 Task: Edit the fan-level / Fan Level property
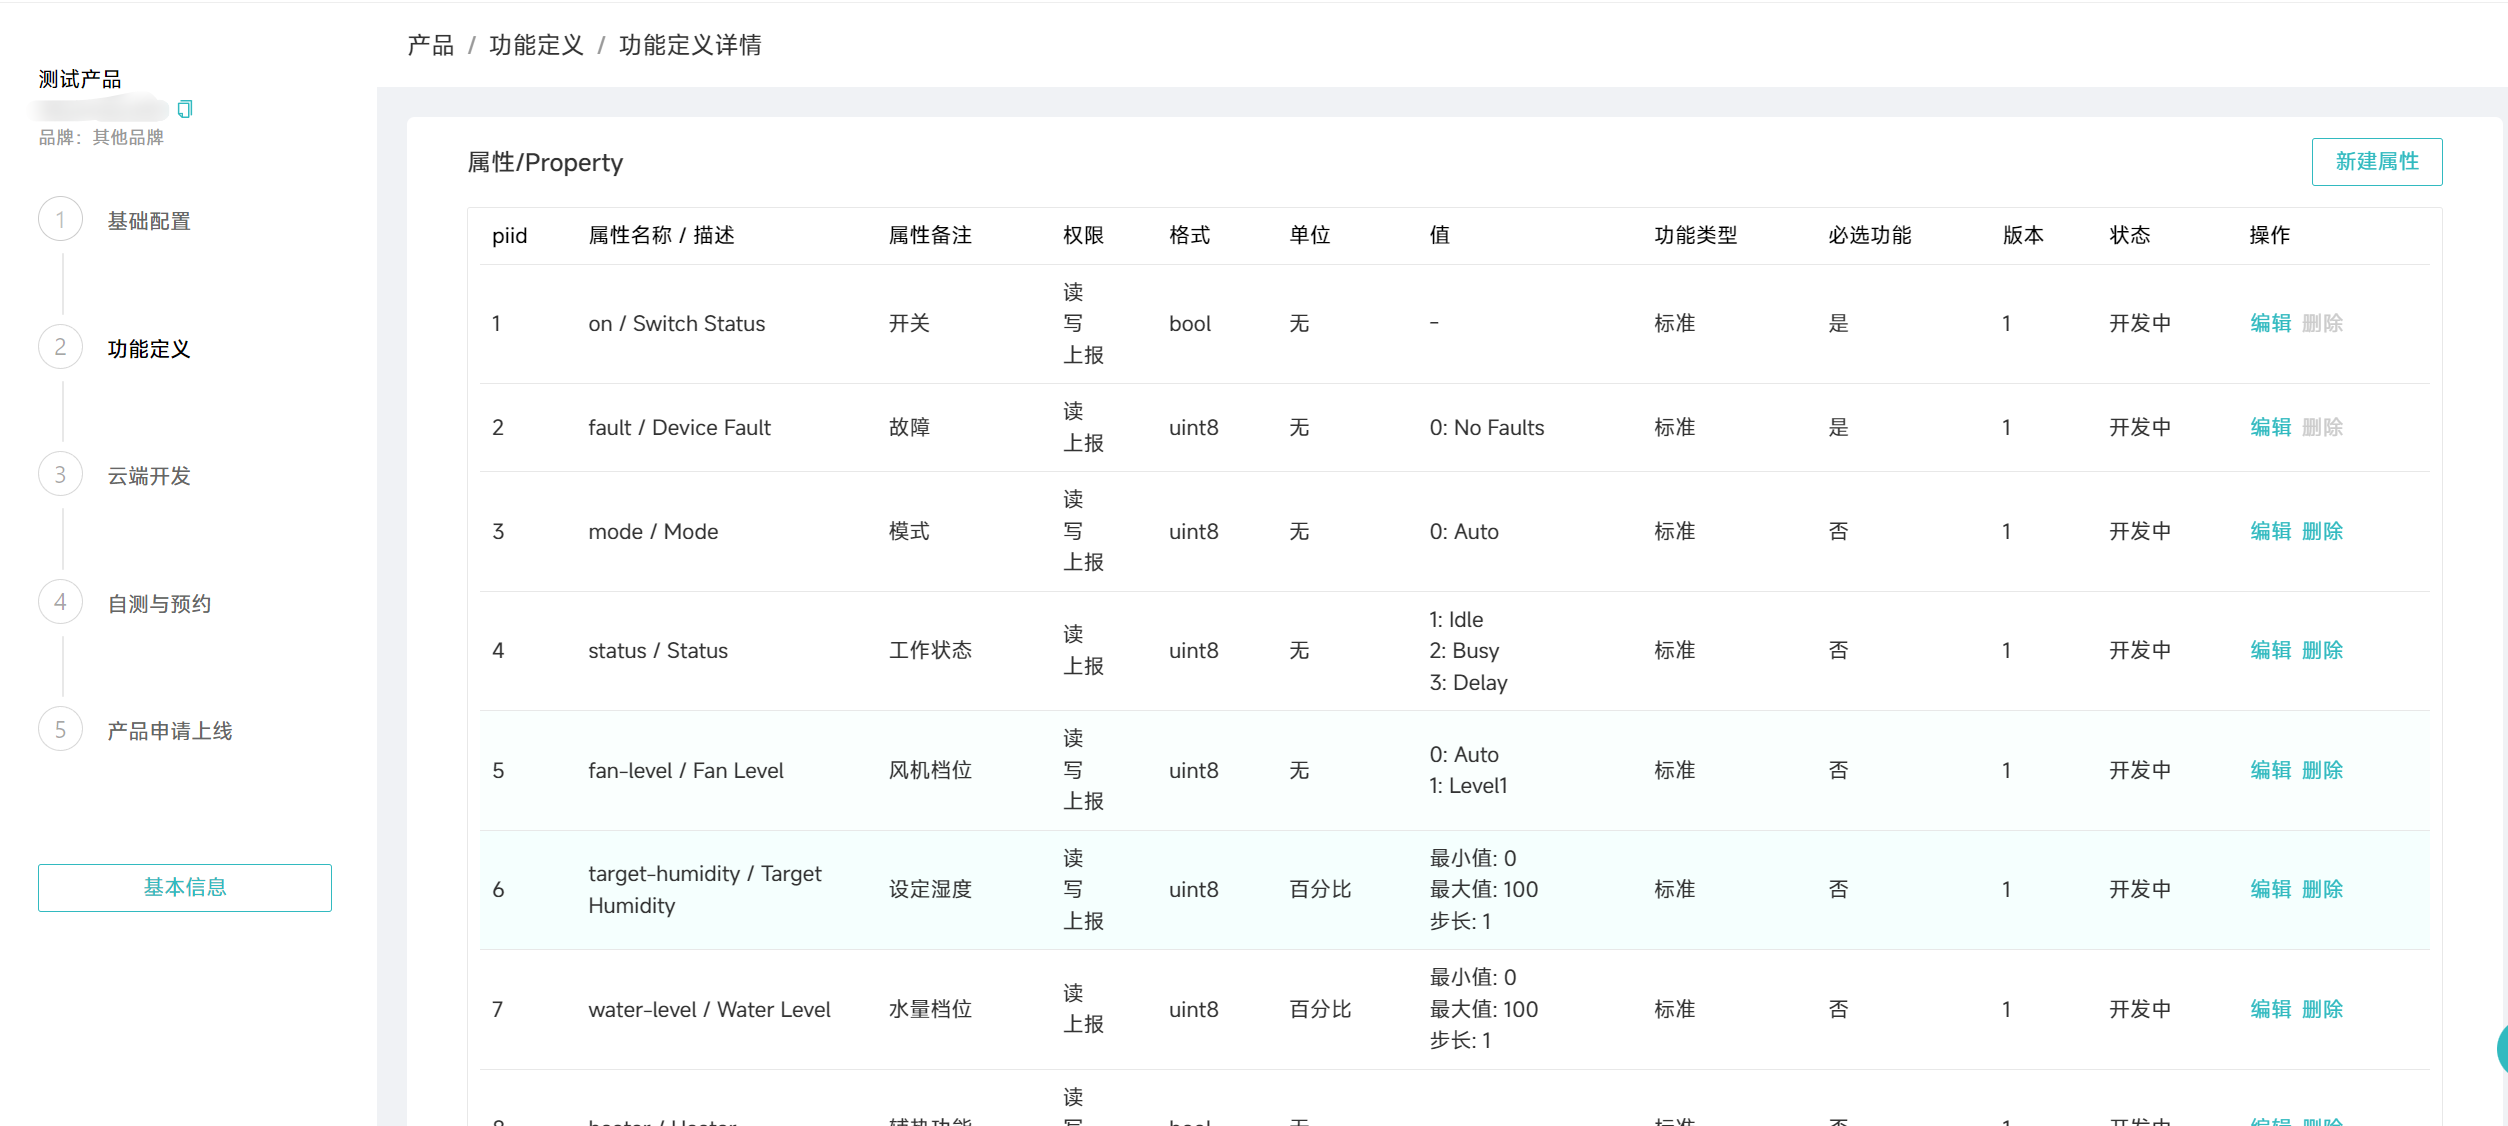[2270, 770]
